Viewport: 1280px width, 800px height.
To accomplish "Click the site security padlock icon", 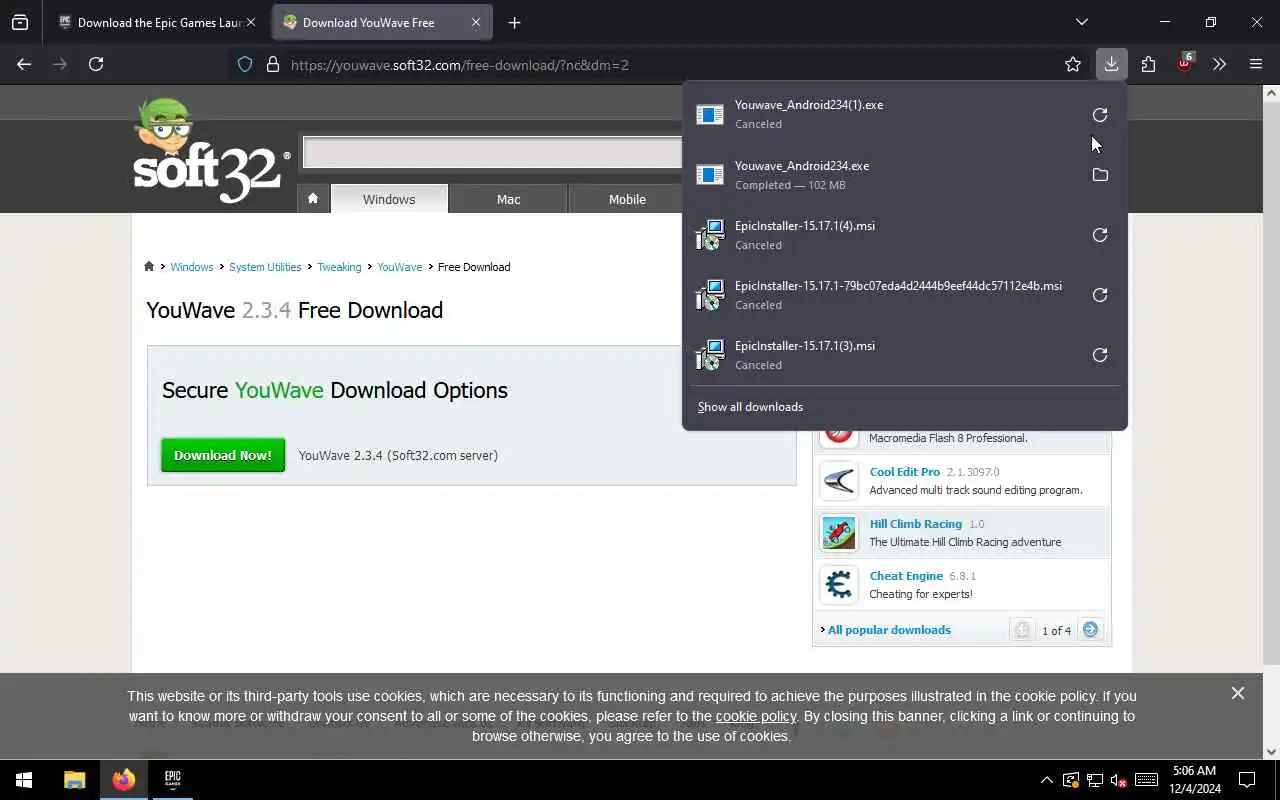I will click(272, 64).
